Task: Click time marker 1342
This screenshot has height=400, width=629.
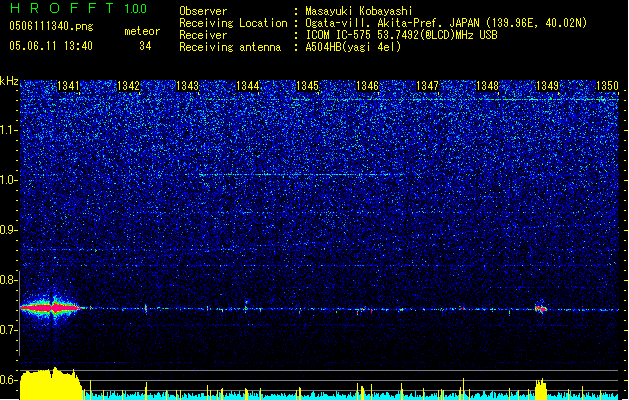Action: (x=128, y=86)
